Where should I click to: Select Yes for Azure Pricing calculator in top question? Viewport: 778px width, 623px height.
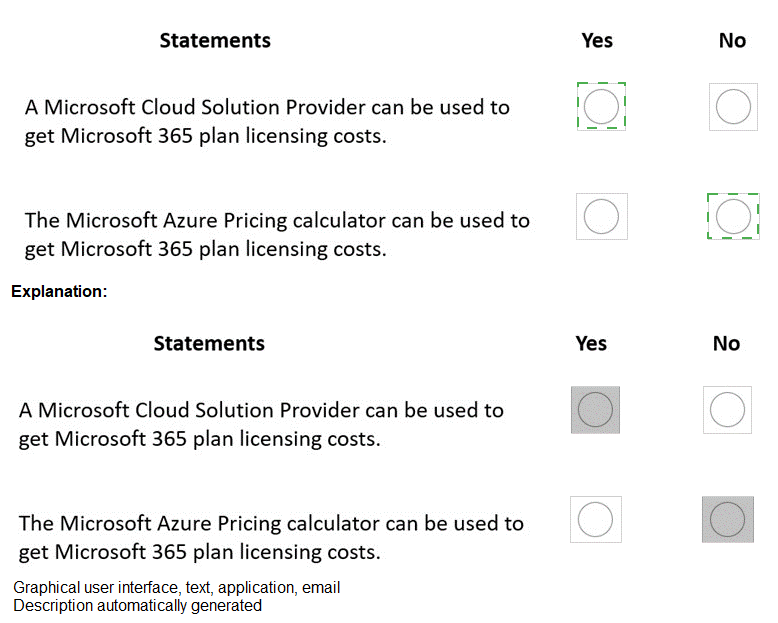tap(601, 216)
